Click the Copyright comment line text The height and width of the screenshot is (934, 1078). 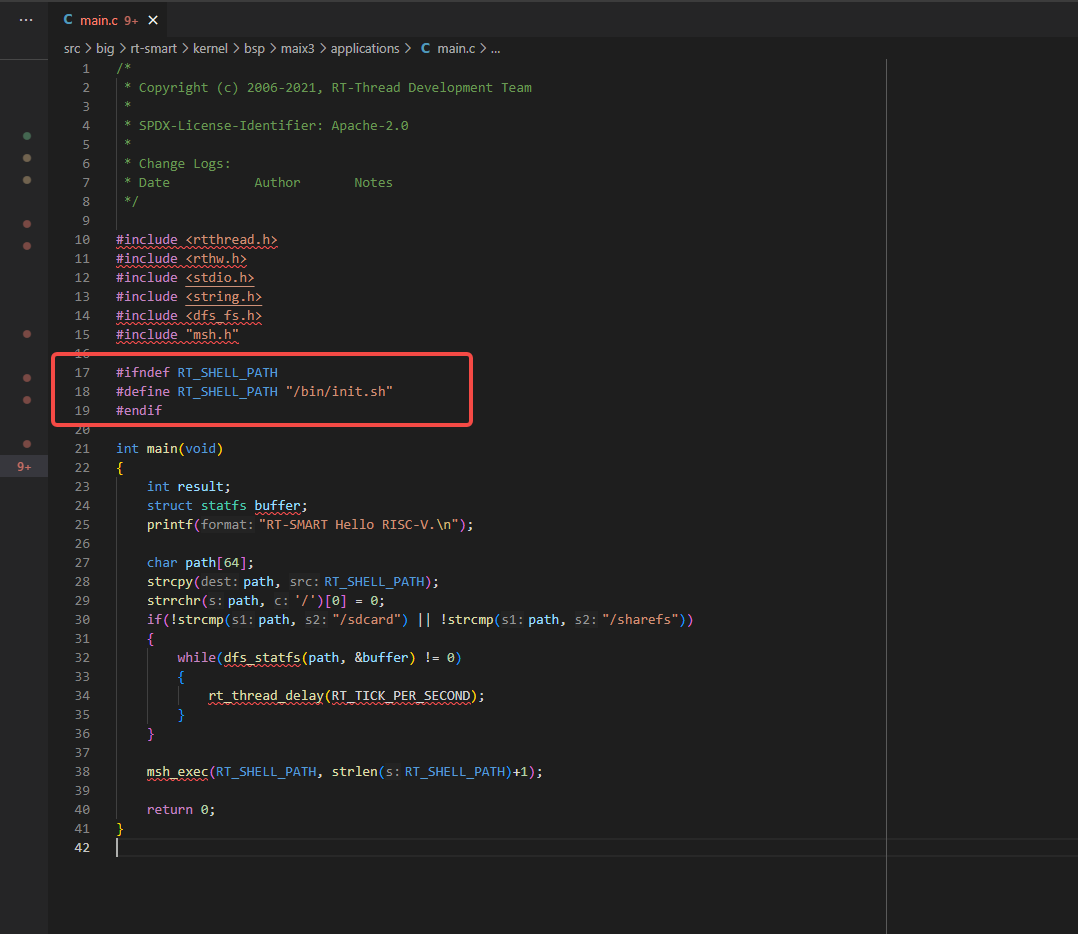tap(328, 88)
